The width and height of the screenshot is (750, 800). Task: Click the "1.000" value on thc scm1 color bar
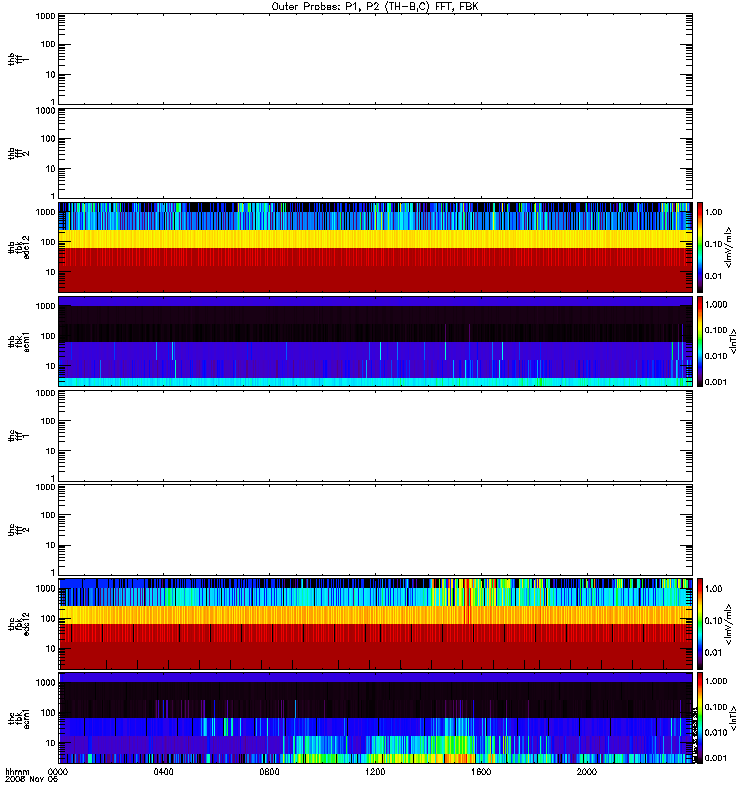click(716, 681)
